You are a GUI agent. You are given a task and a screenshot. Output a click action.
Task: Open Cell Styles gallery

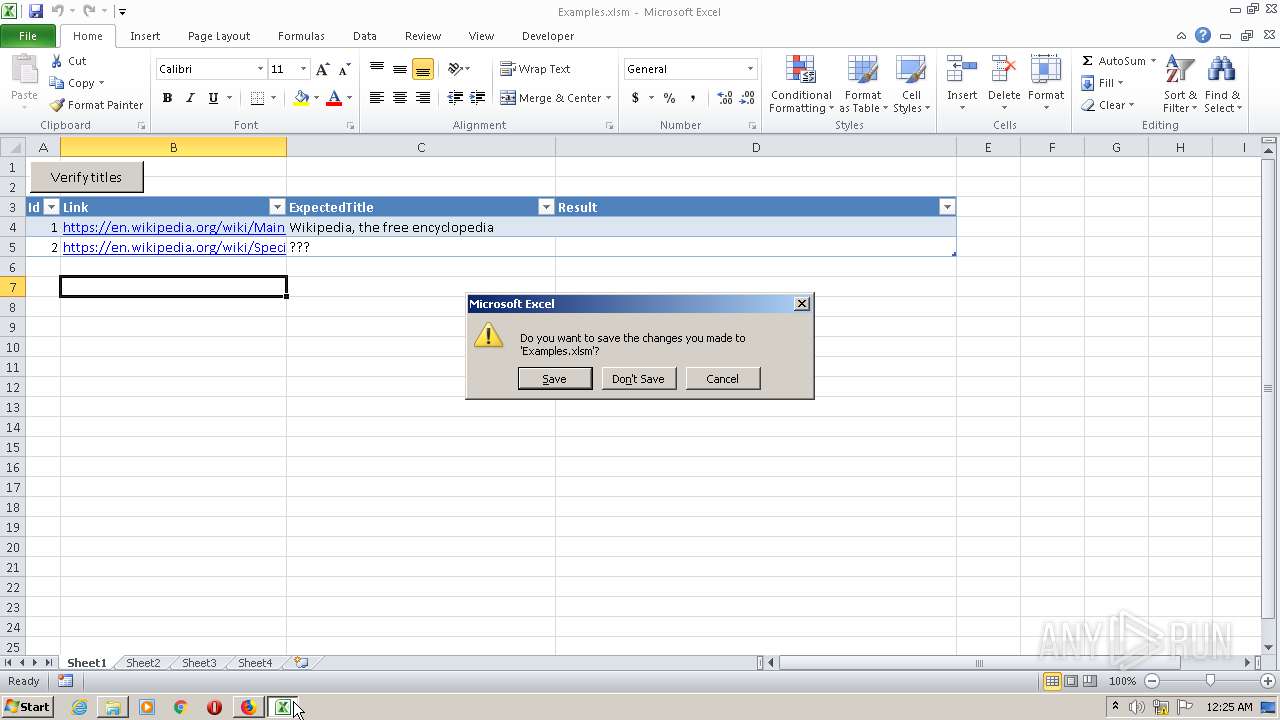point(911,84)
